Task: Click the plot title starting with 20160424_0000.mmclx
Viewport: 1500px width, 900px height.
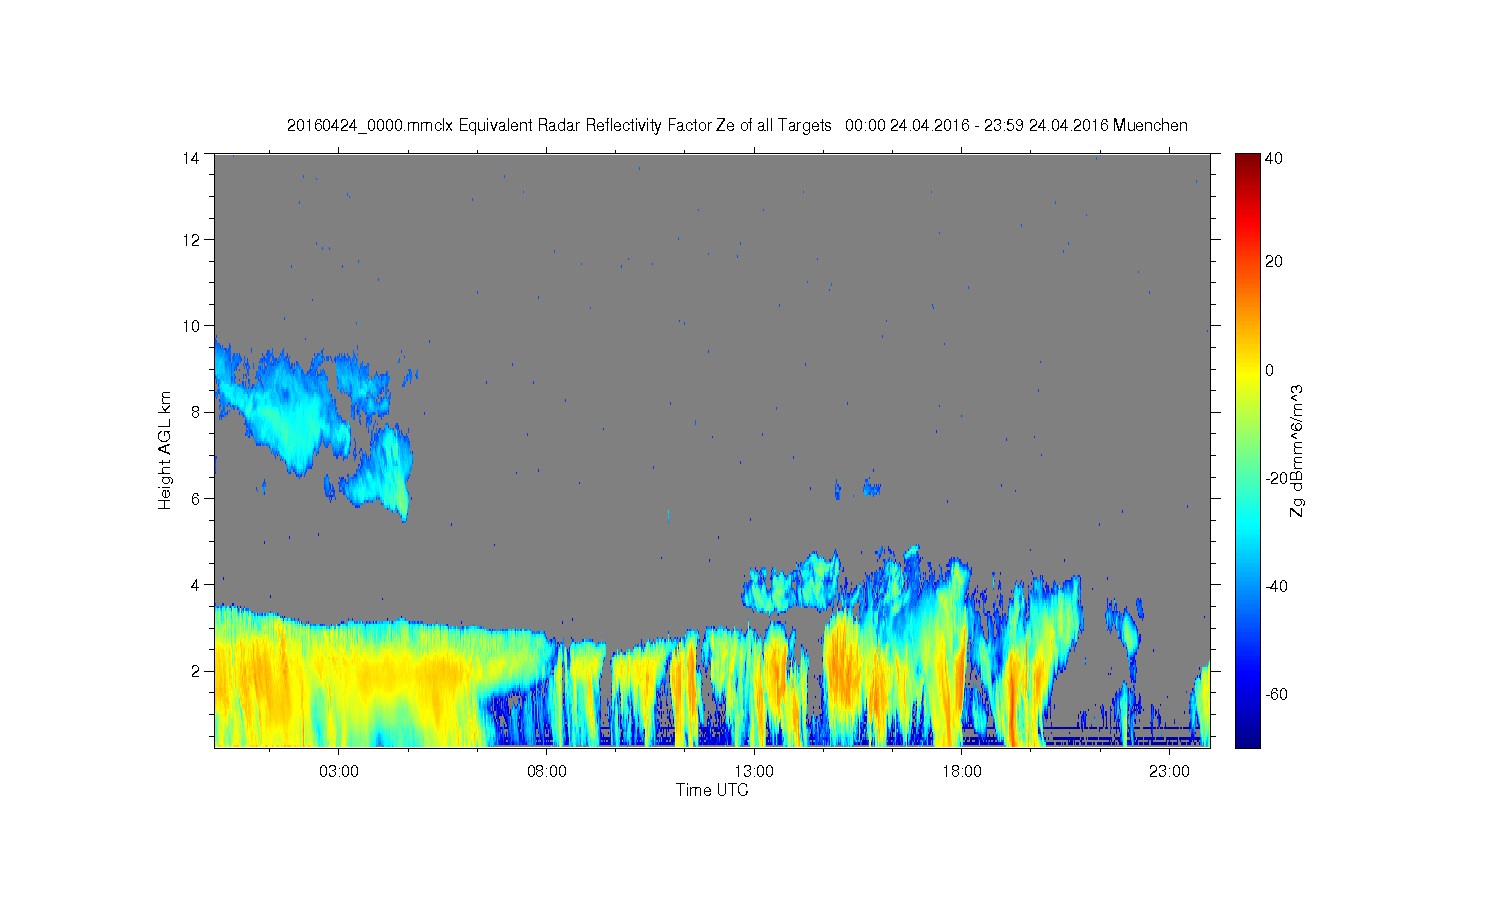Action: (x=737, y=126)
